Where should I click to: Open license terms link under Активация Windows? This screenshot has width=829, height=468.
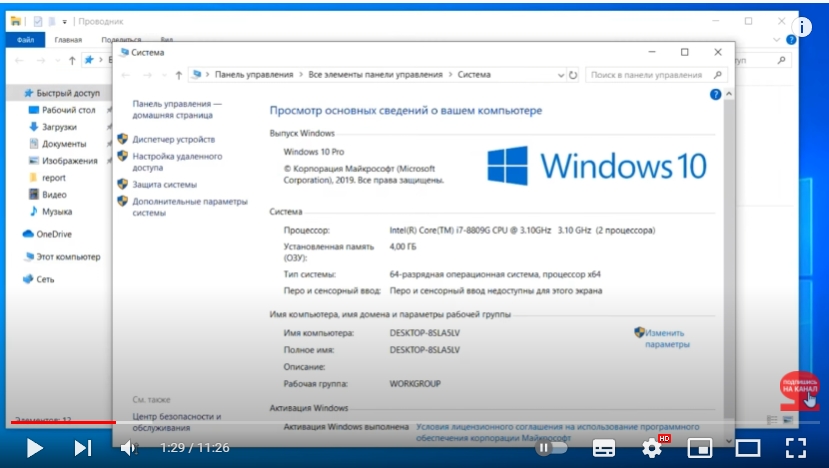click(x=557, y=432)
